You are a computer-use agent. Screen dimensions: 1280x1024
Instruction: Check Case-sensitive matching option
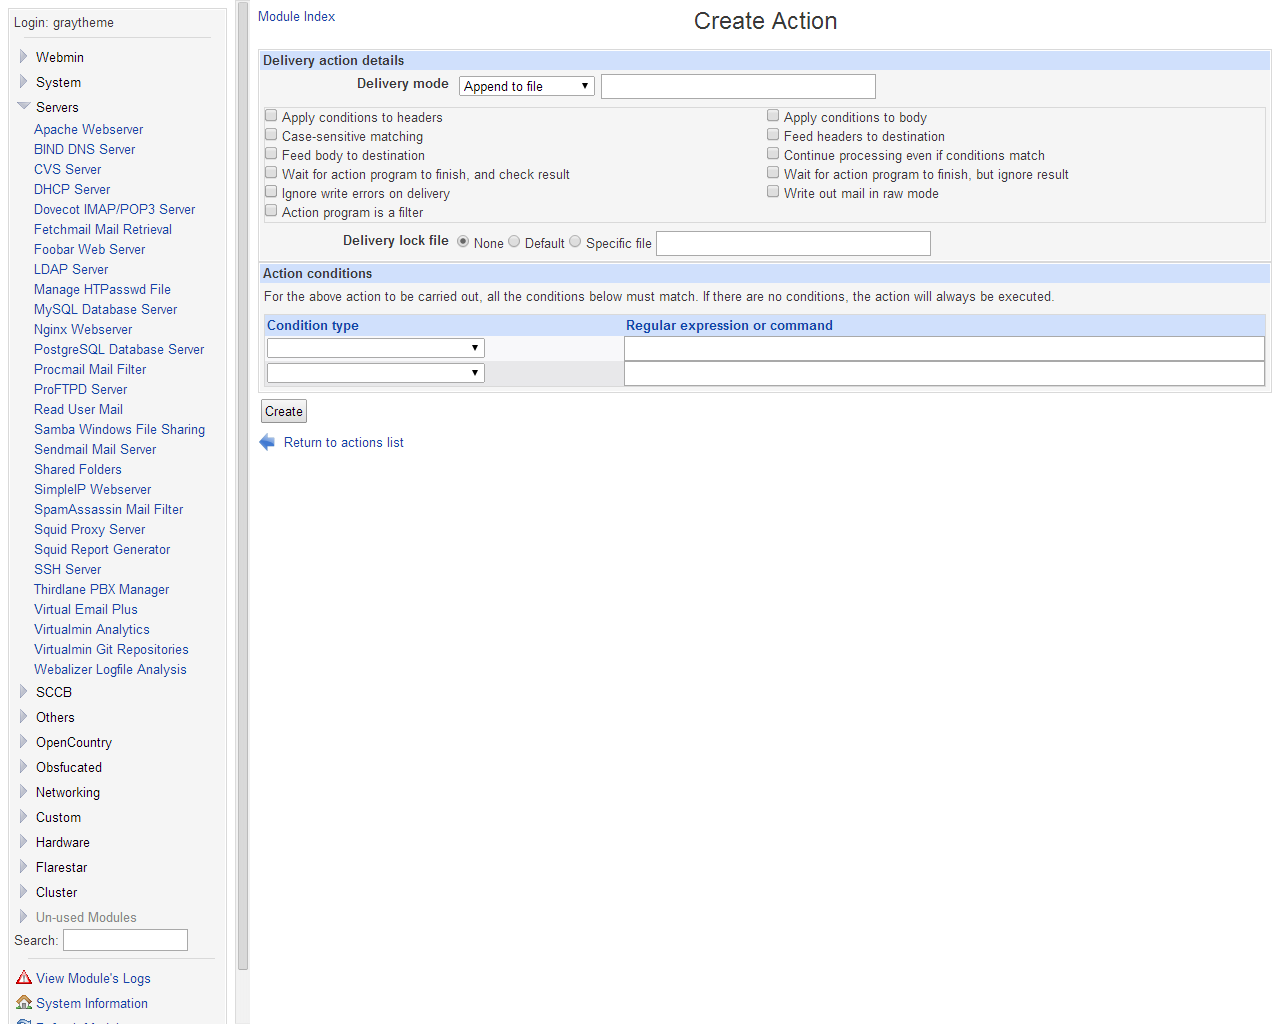point(271,135)
